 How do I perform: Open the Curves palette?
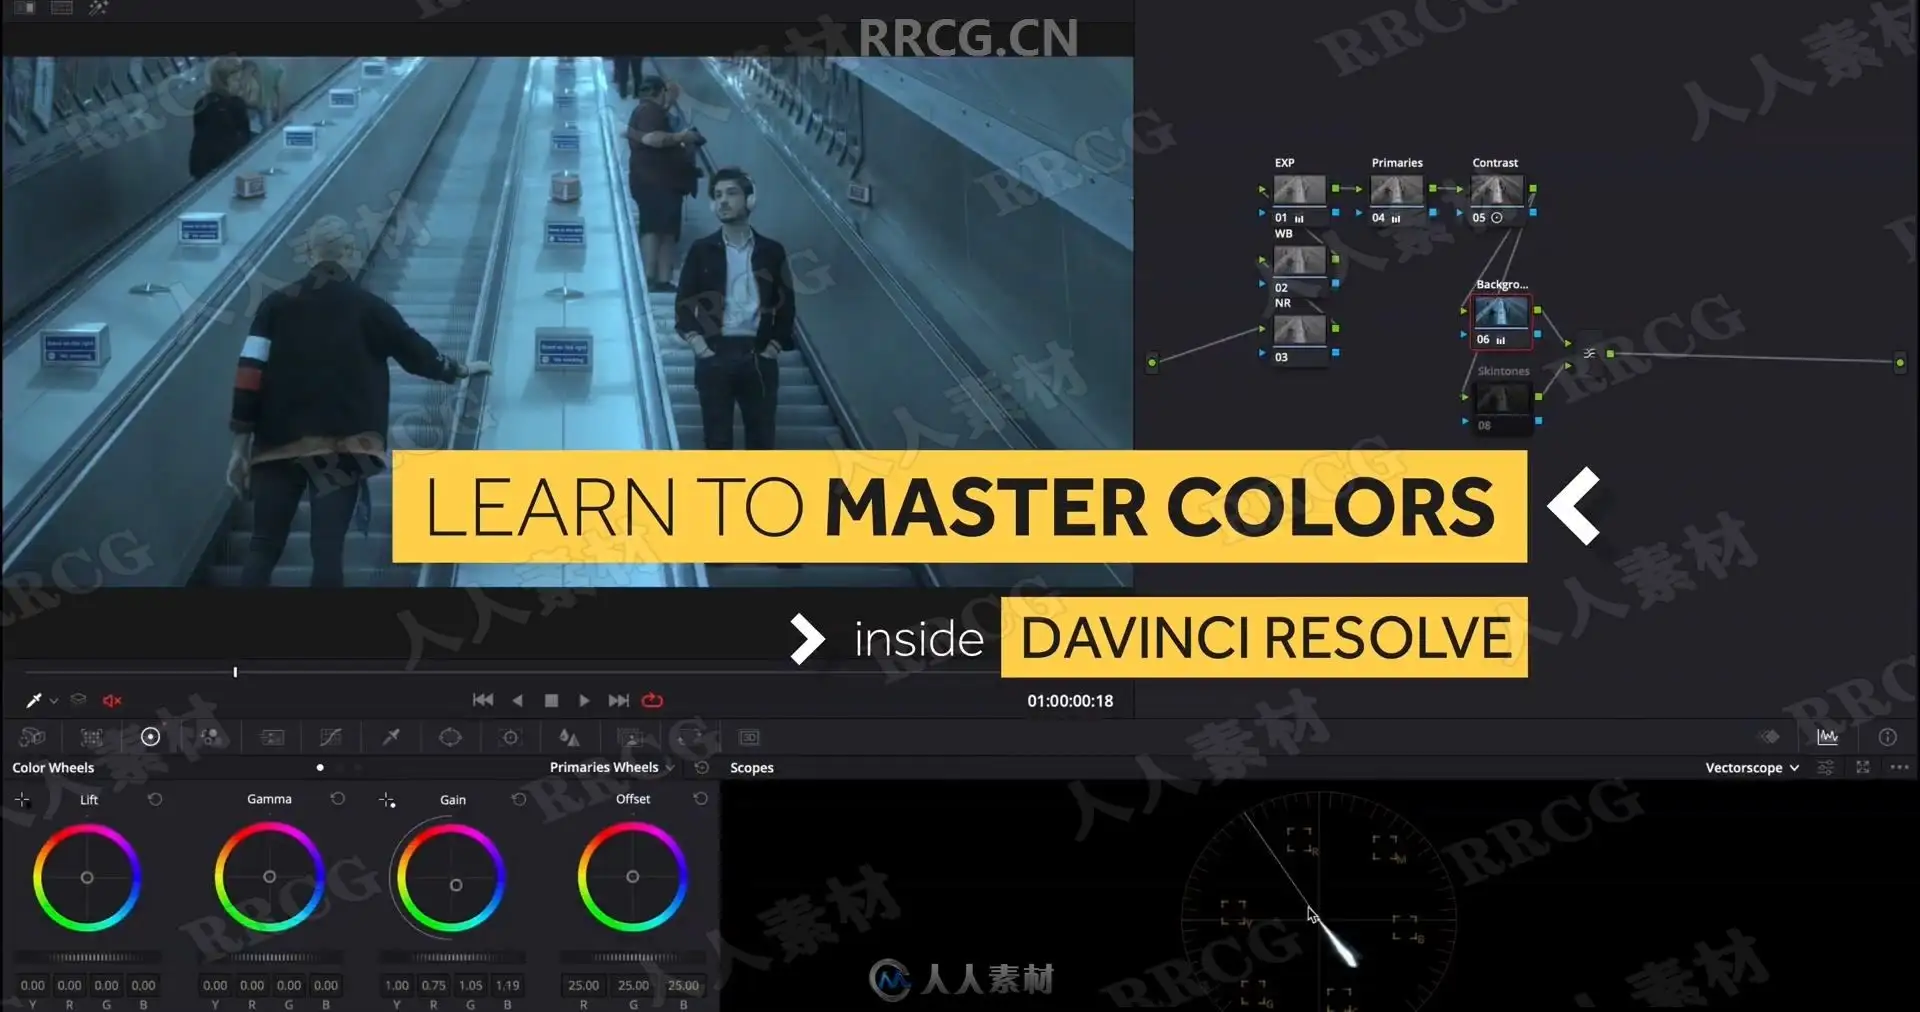(x=330, y=737)
